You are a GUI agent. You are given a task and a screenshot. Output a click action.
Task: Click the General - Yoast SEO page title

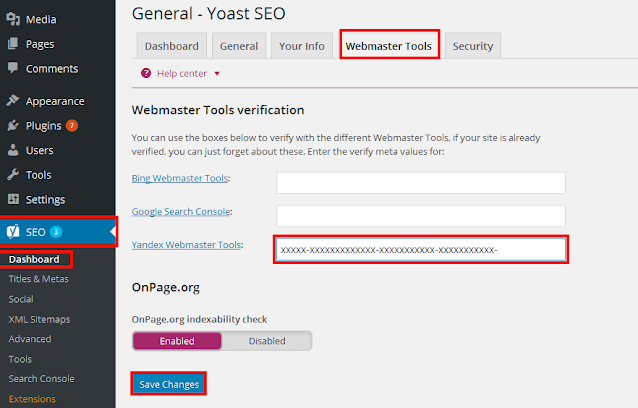click(x=209, y=13)
